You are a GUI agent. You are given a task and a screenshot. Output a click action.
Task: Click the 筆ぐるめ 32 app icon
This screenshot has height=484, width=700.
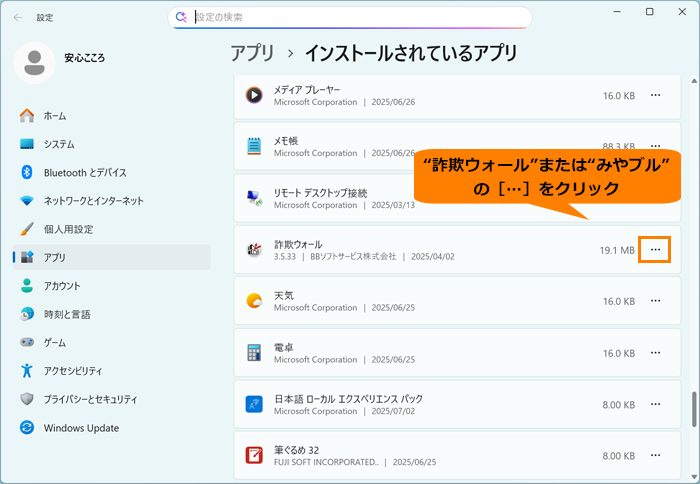[254, 455]
